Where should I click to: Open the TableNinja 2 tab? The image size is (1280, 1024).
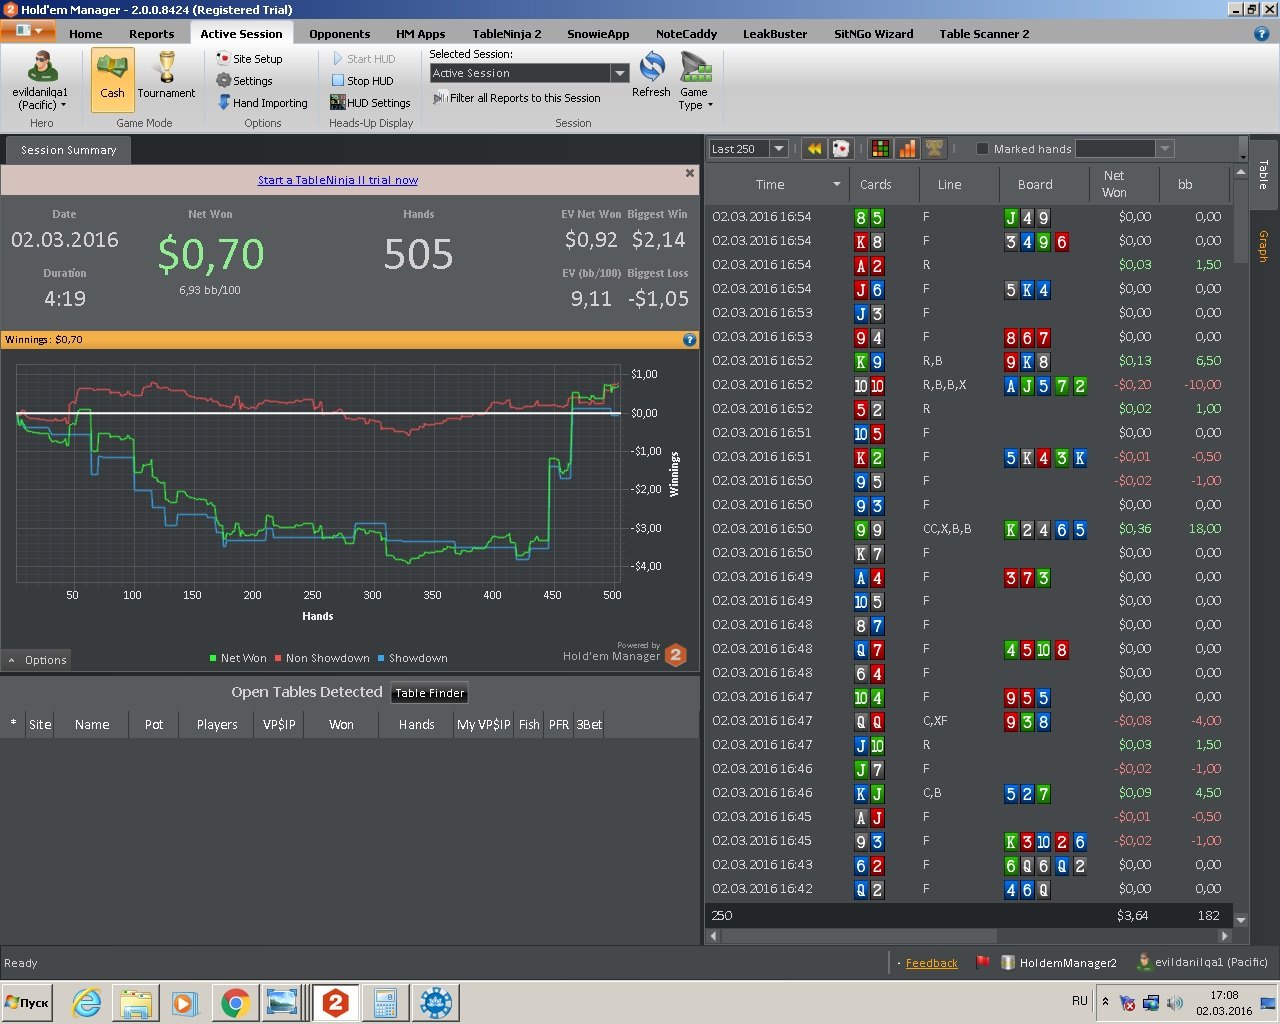pos(507,34)
